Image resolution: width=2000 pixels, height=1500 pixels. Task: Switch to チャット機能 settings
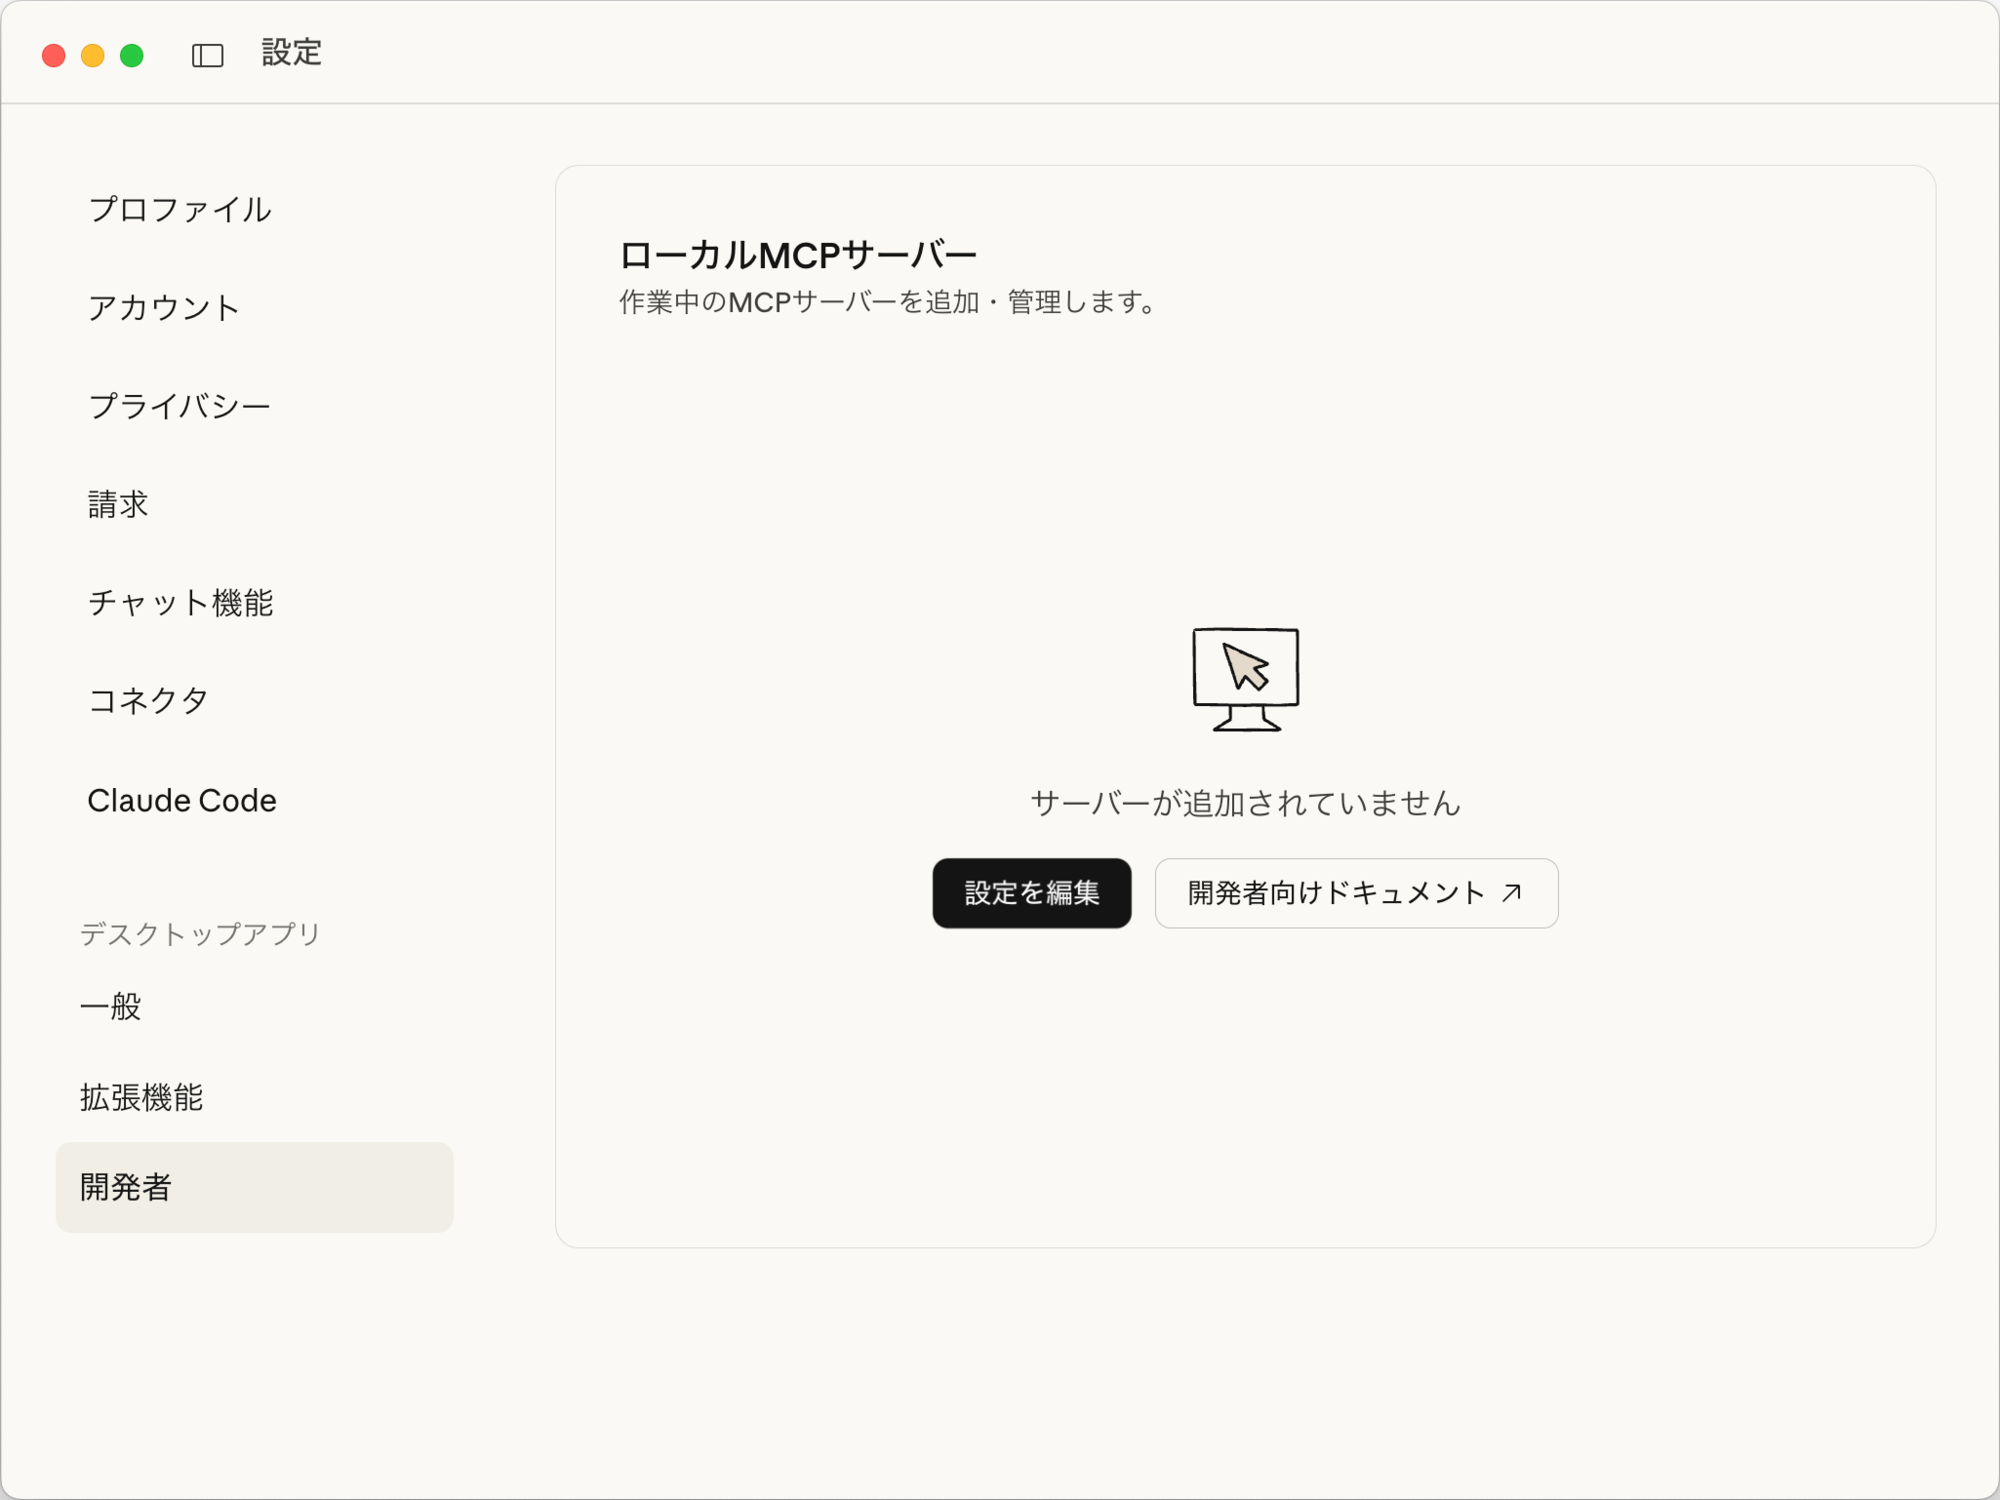pyautogui.click(x=181, y=602)
